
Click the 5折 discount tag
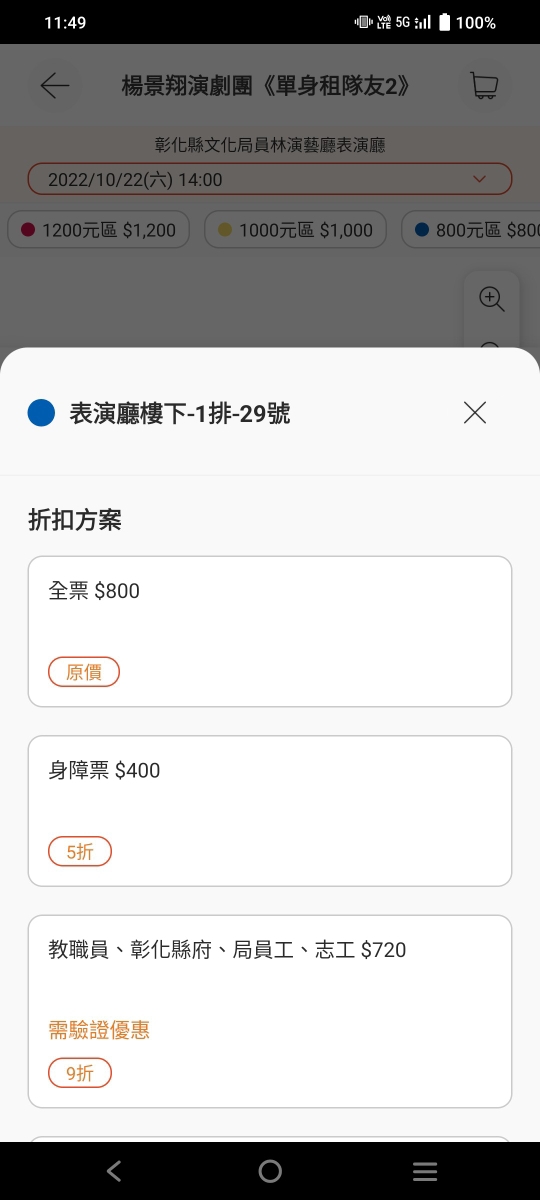(80, 852)
